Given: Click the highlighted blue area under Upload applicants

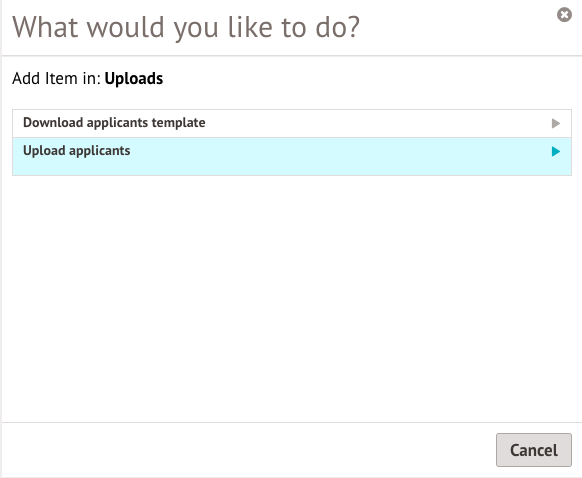Looking at the screenshot, I should (292, 167).
